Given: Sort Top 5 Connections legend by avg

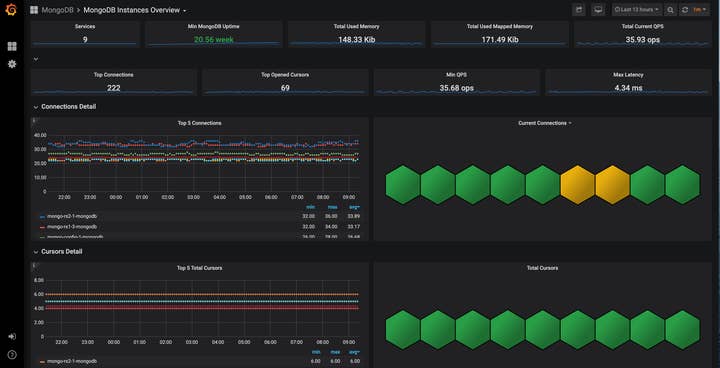Looking at the screenshot, I should [354, 207].
